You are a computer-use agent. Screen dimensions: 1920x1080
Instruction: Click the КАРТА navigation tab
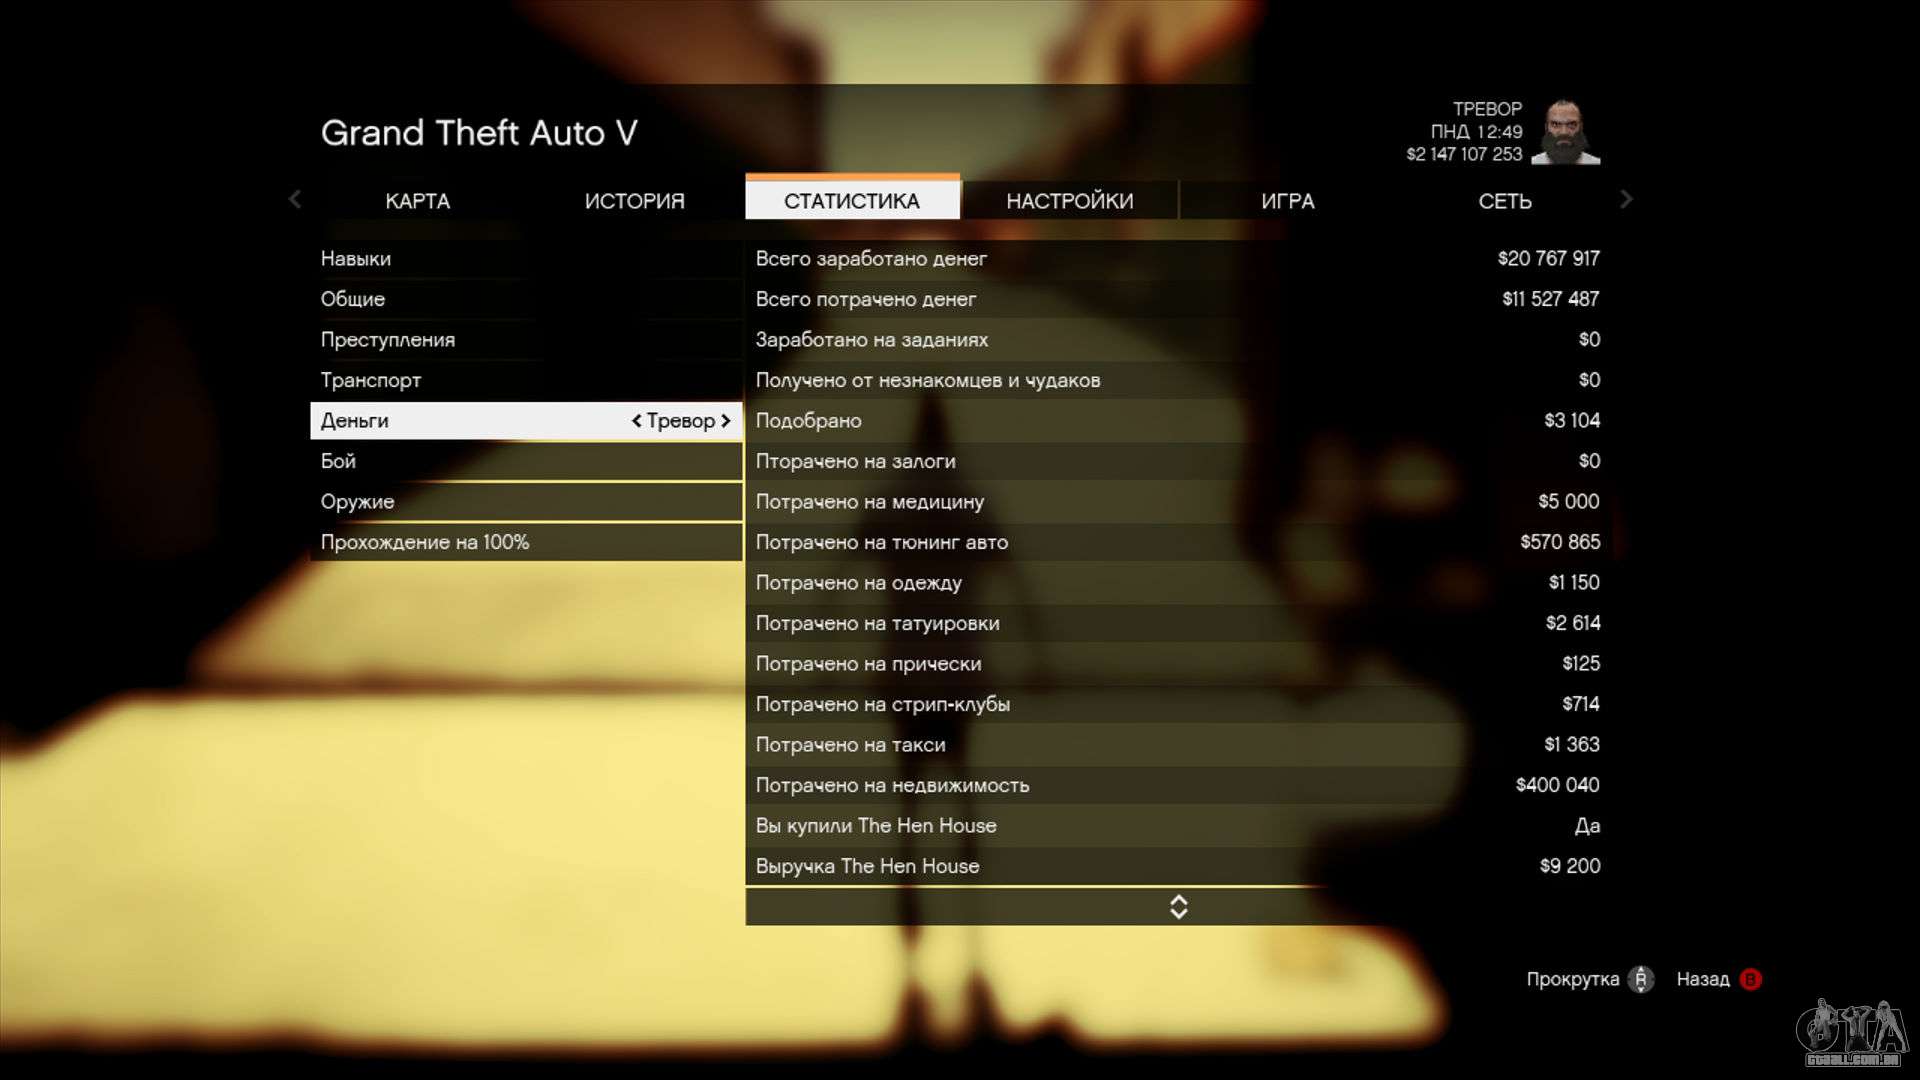pyautogui.click(x=417, y=200)
